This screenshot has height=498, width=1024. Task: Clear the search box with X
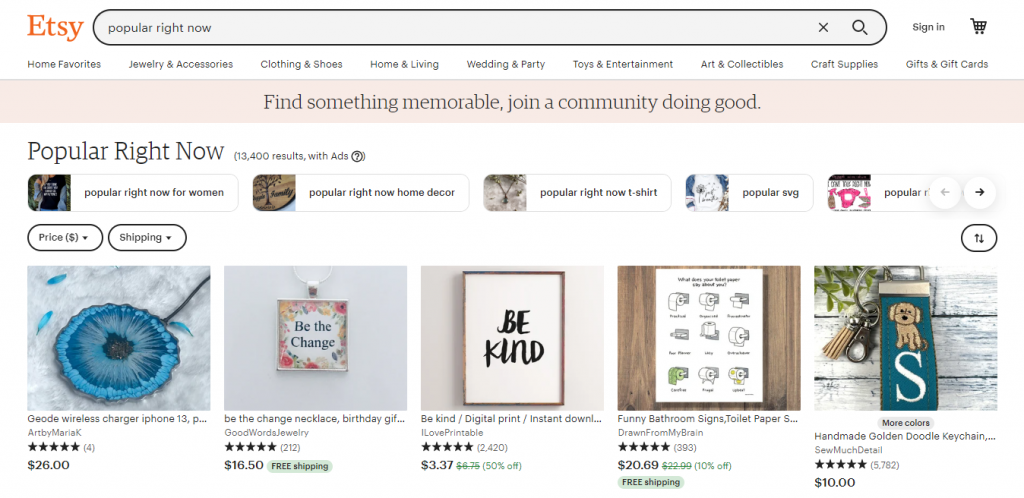coord(823,28)
